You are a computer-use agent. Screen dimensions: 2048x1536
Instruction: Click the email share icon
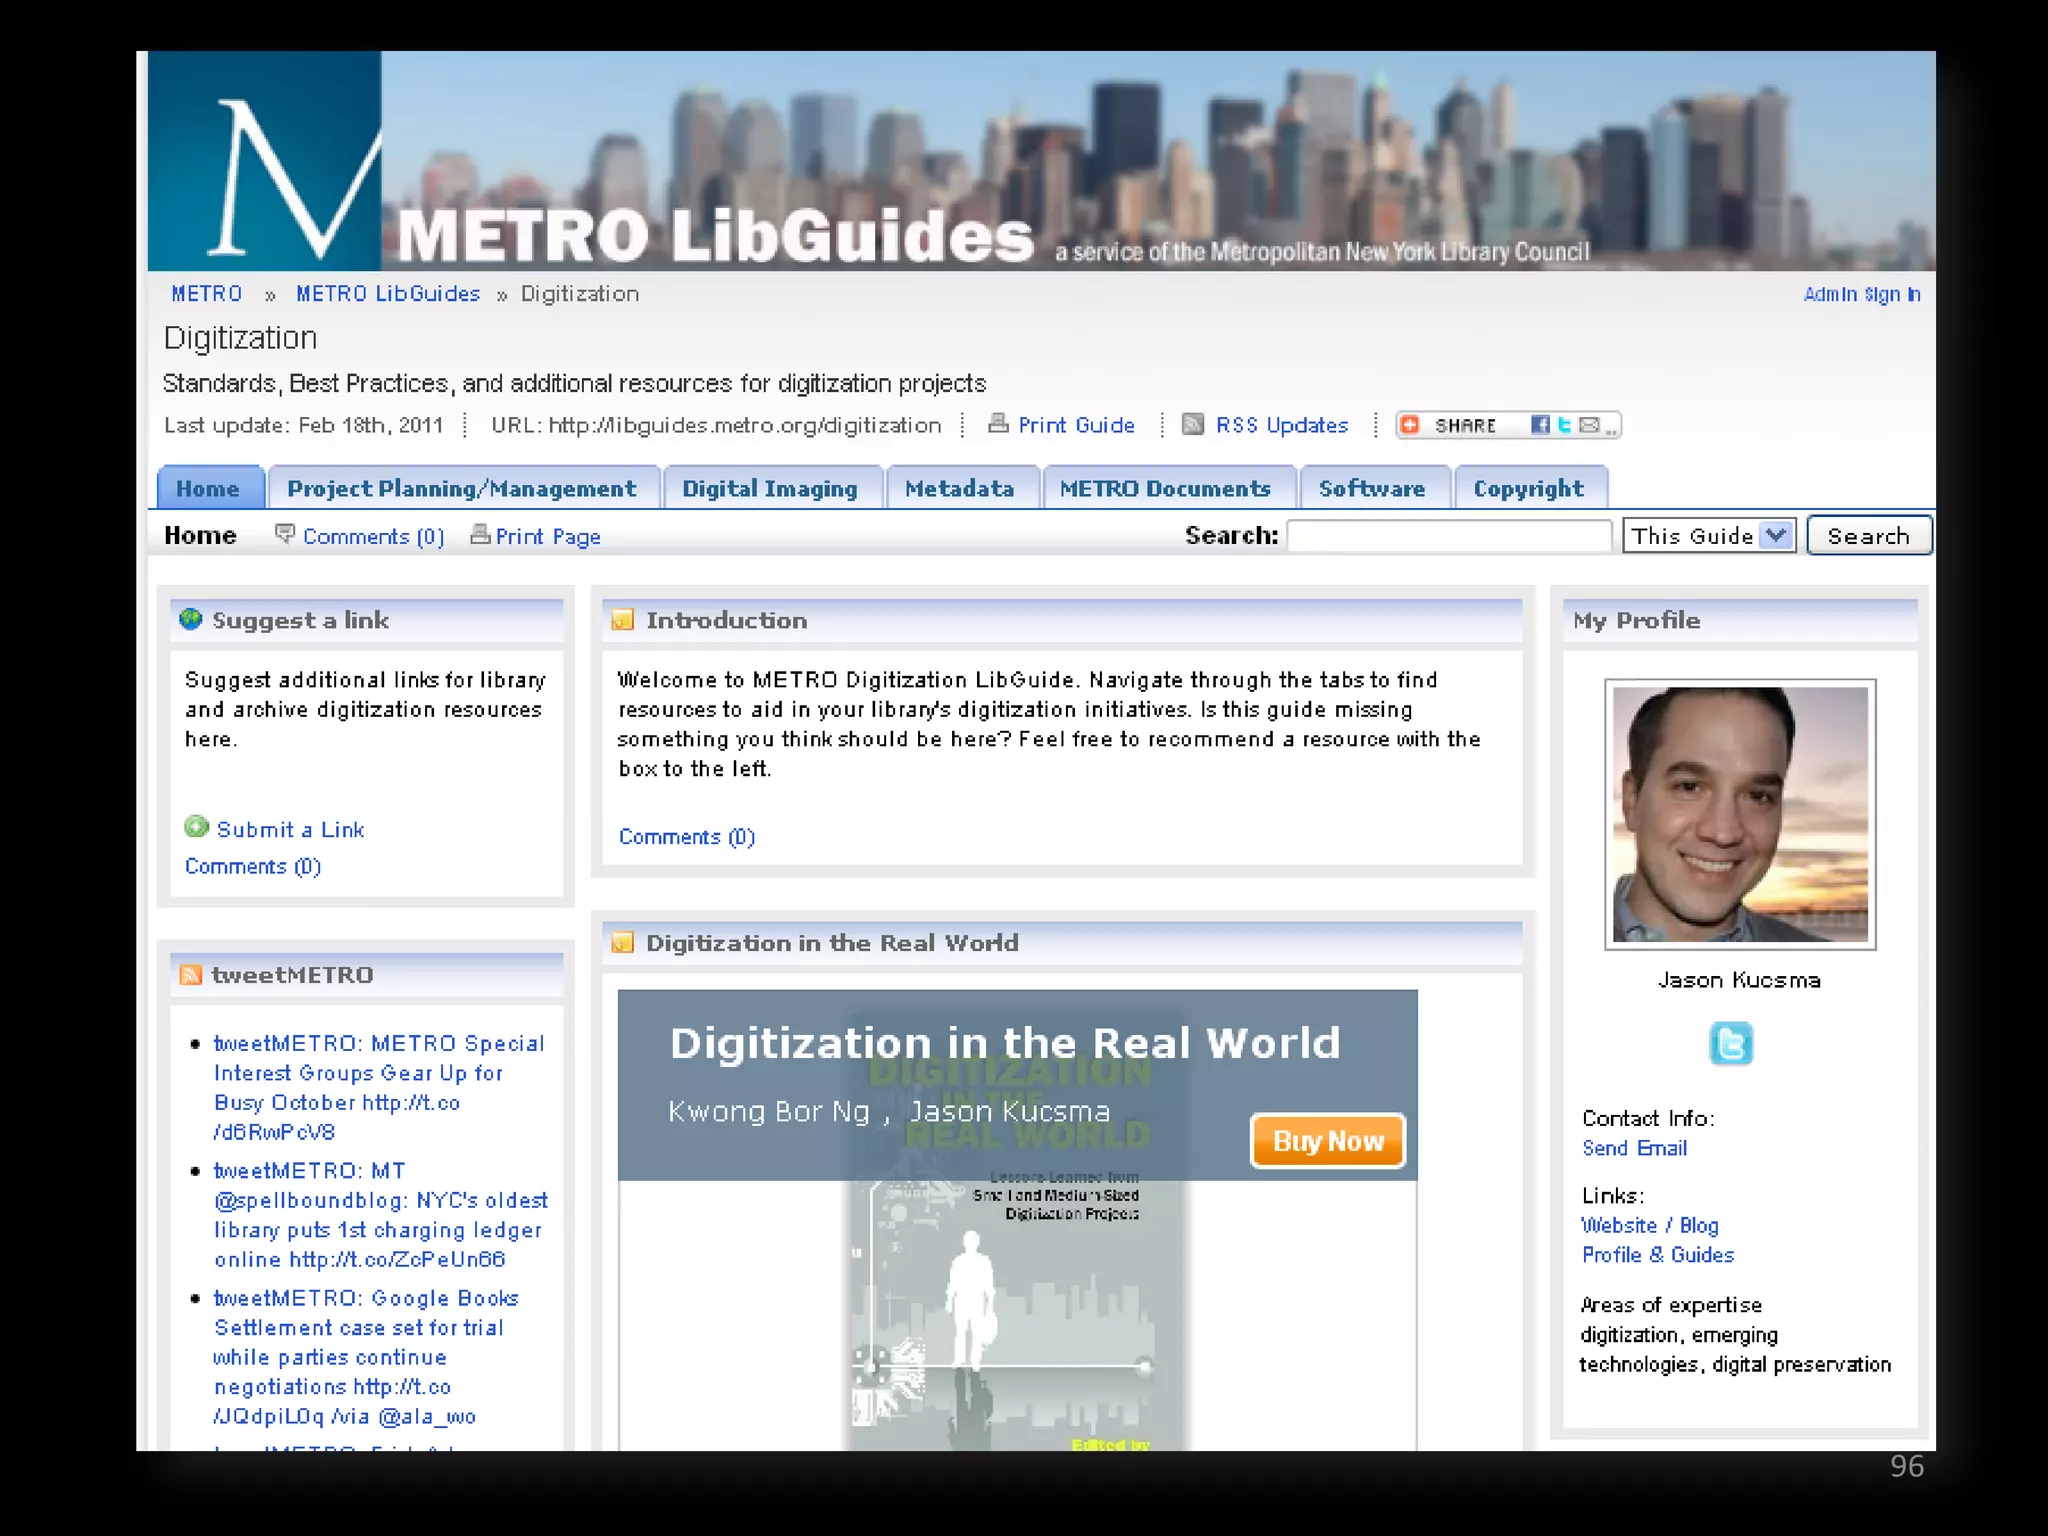1589,425
